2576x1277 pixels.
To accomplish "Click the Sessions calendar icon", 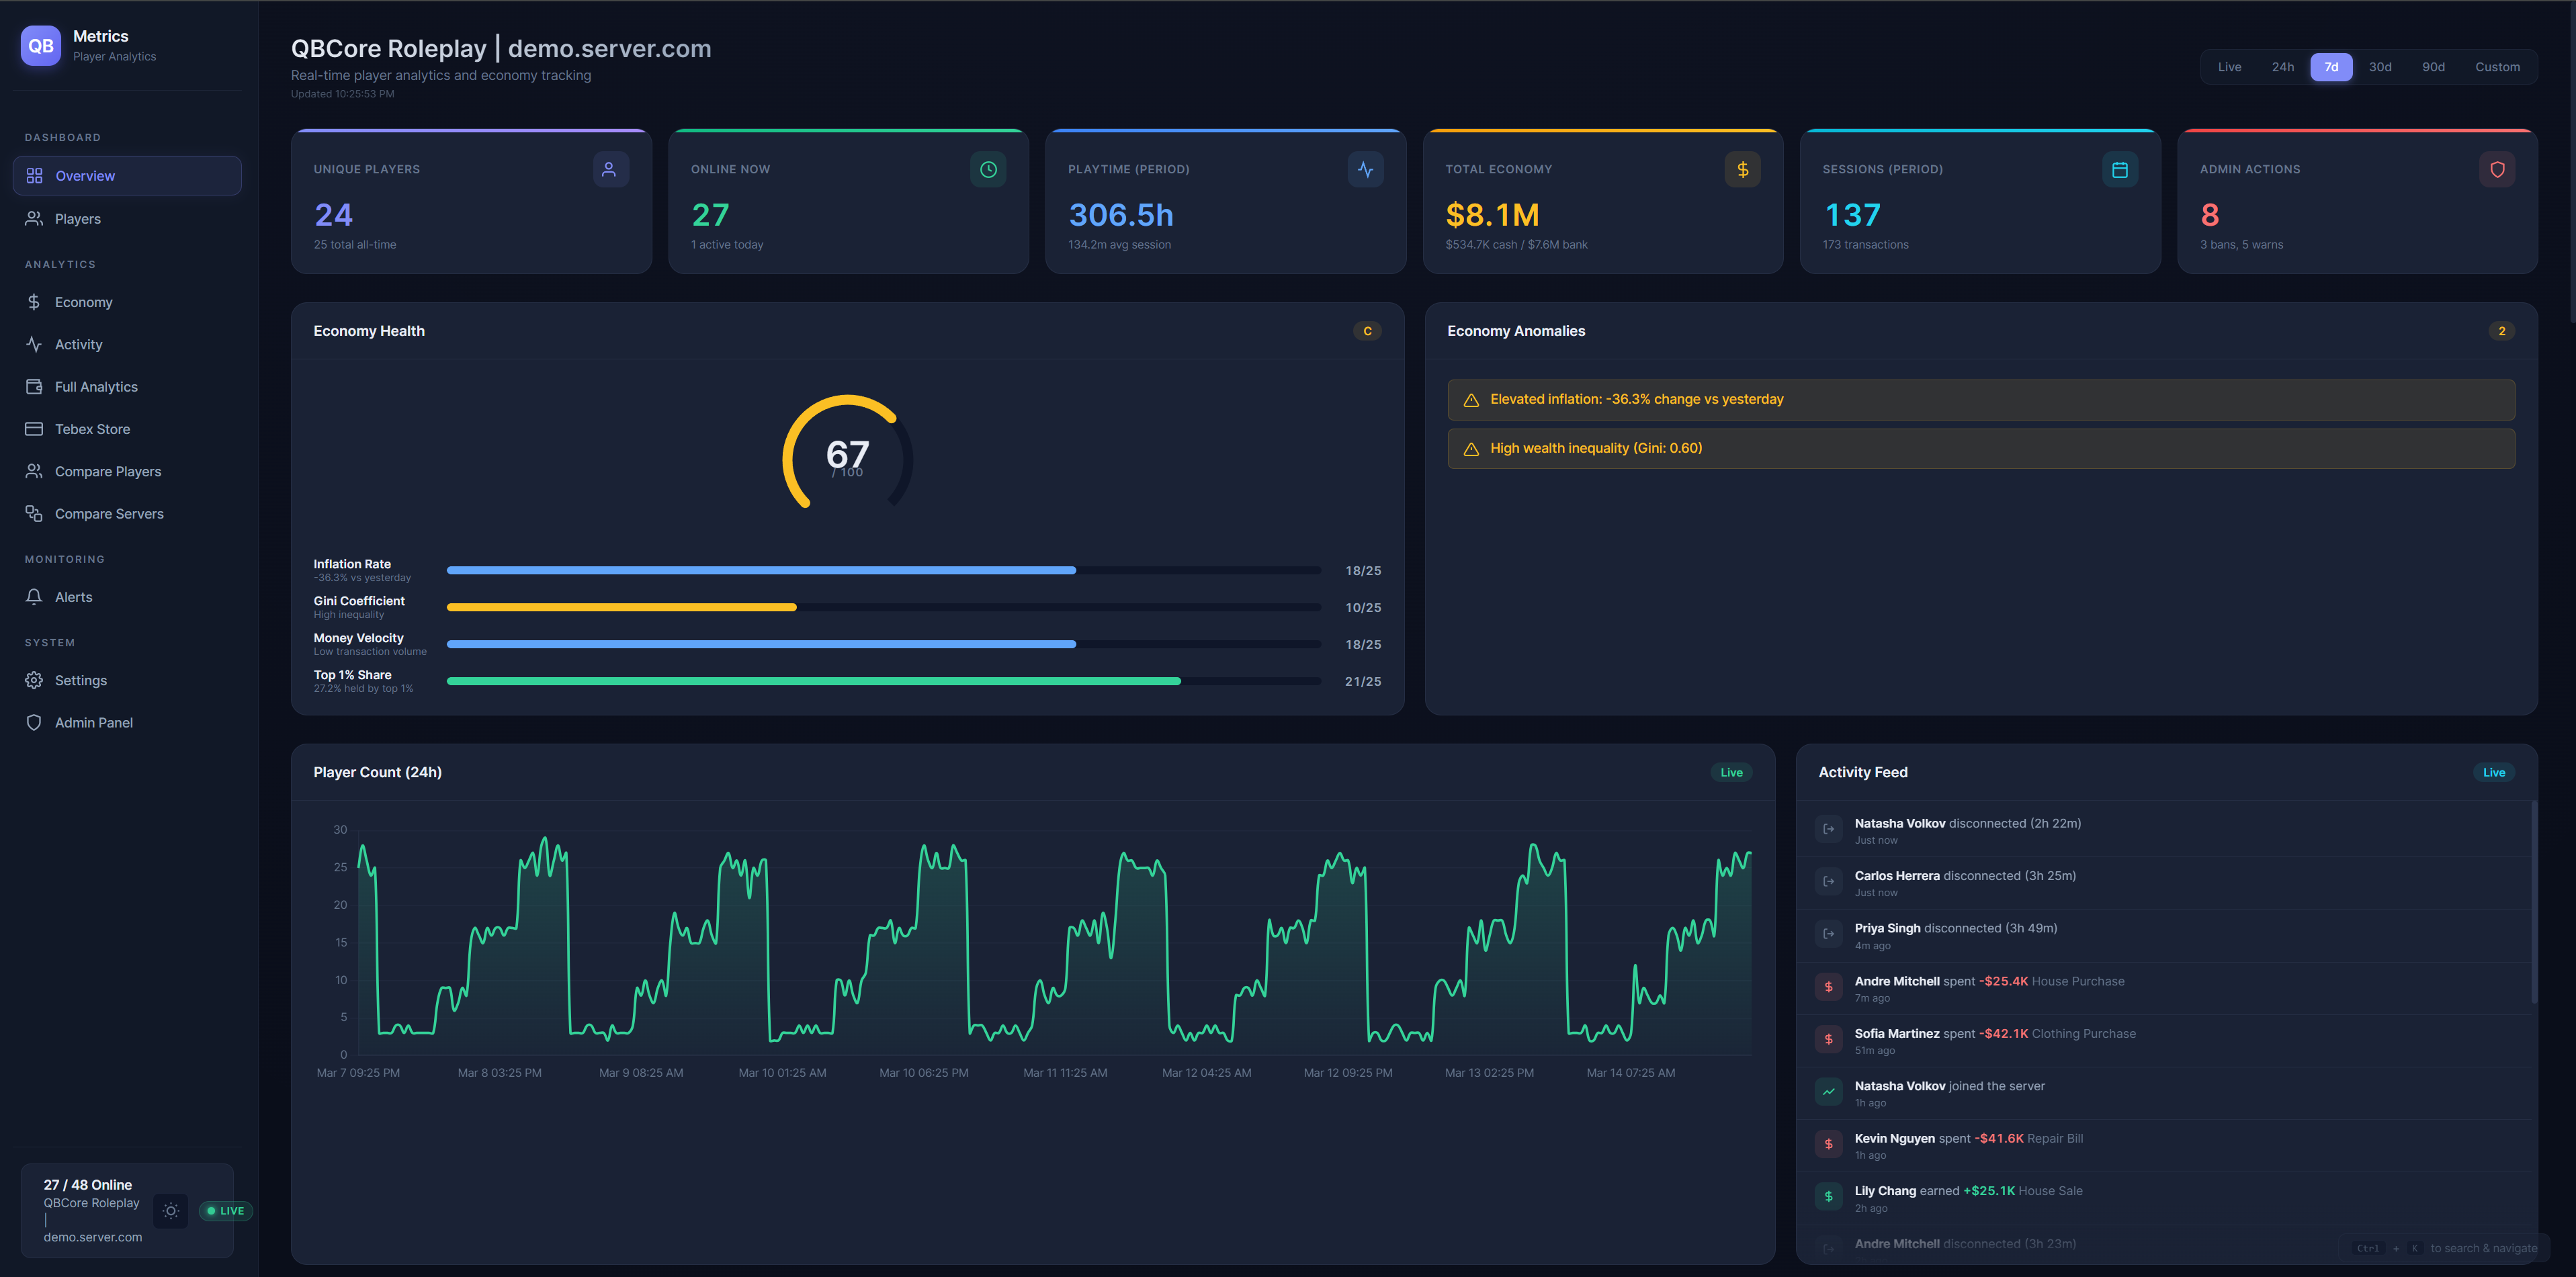I will point(2119,169).
